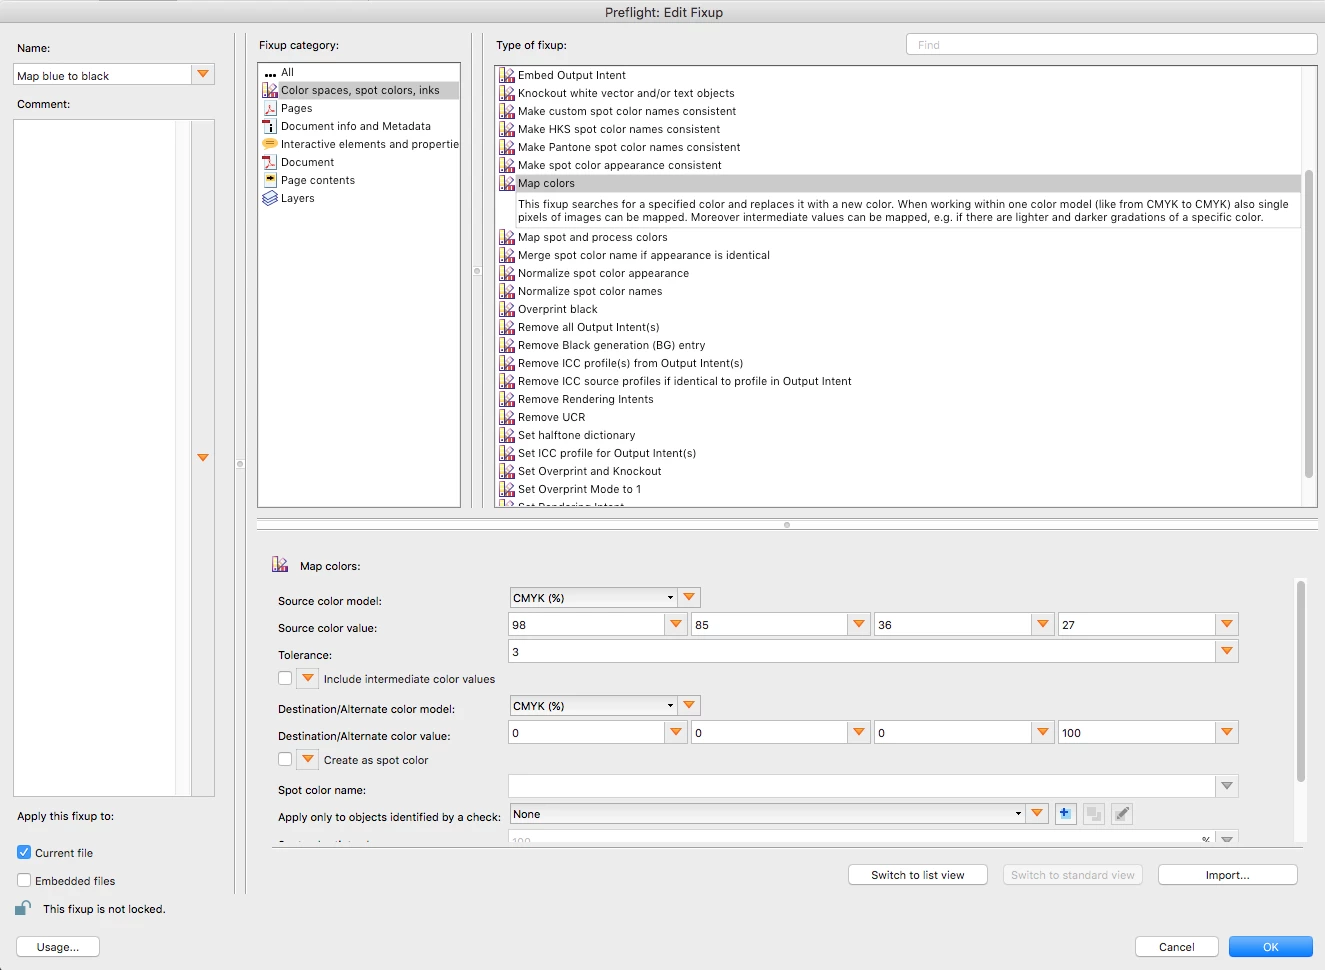Screen dimensions: 1325x970
Task: Click the Interactive elements category icon
Action: [270, 144]
